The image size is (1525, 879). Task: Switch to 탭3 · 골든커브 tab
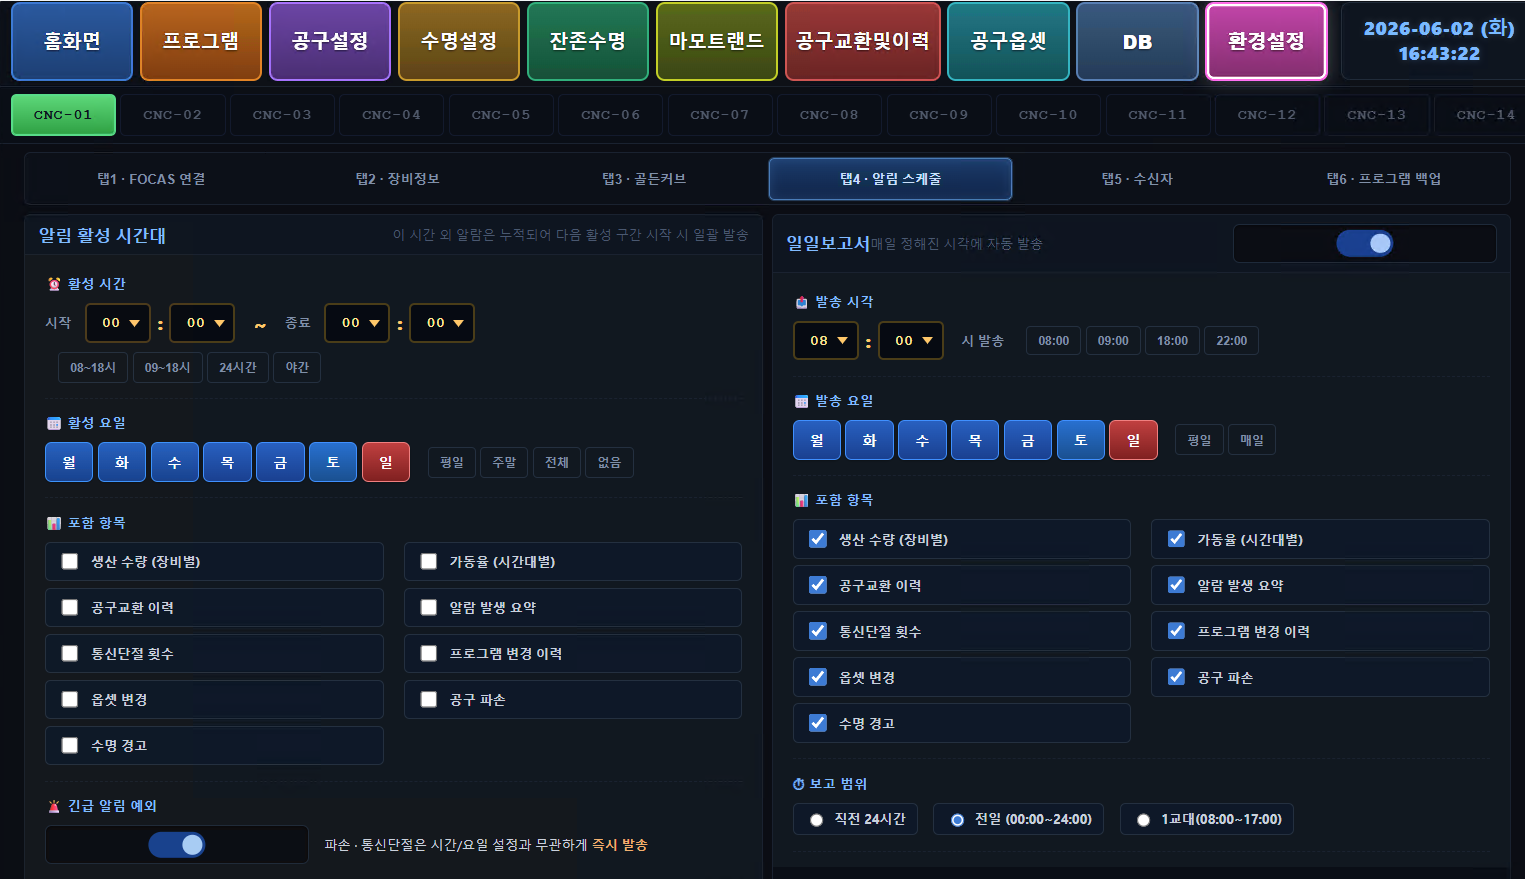tap(644, 179)
